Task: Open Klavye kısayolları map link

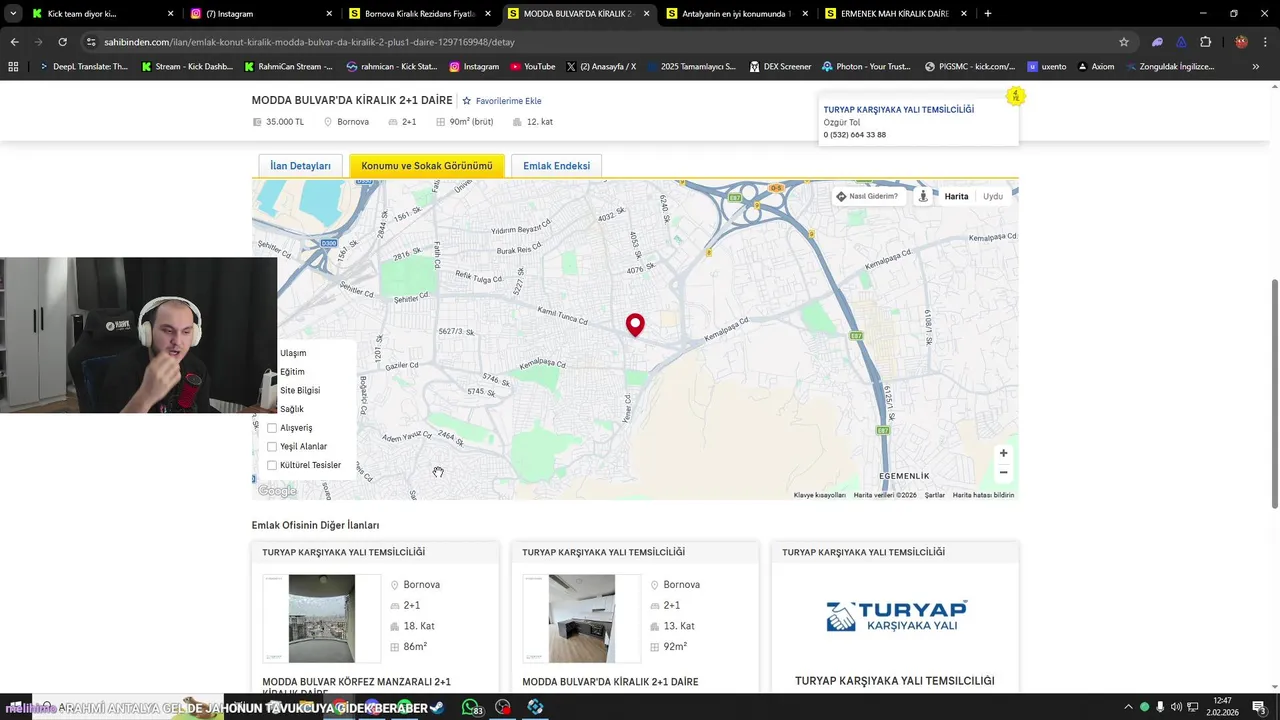Action: [820, 495]
